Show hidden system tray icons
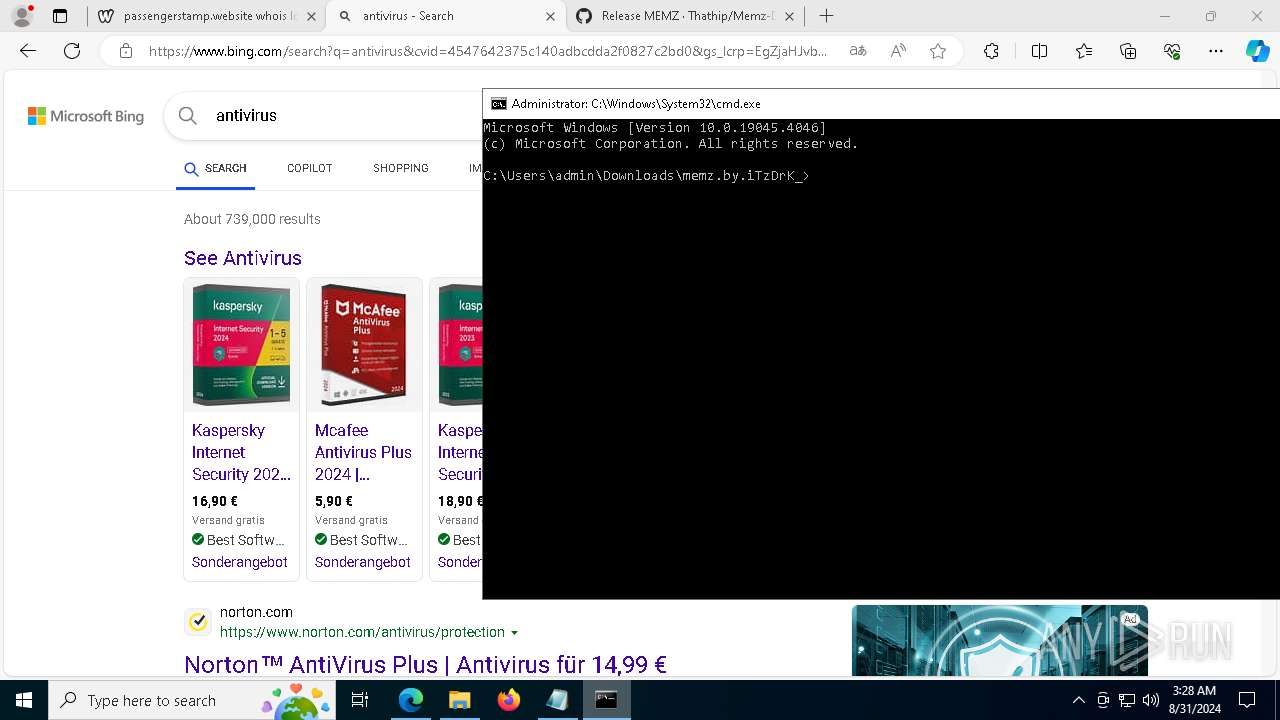 (1078, 700)
